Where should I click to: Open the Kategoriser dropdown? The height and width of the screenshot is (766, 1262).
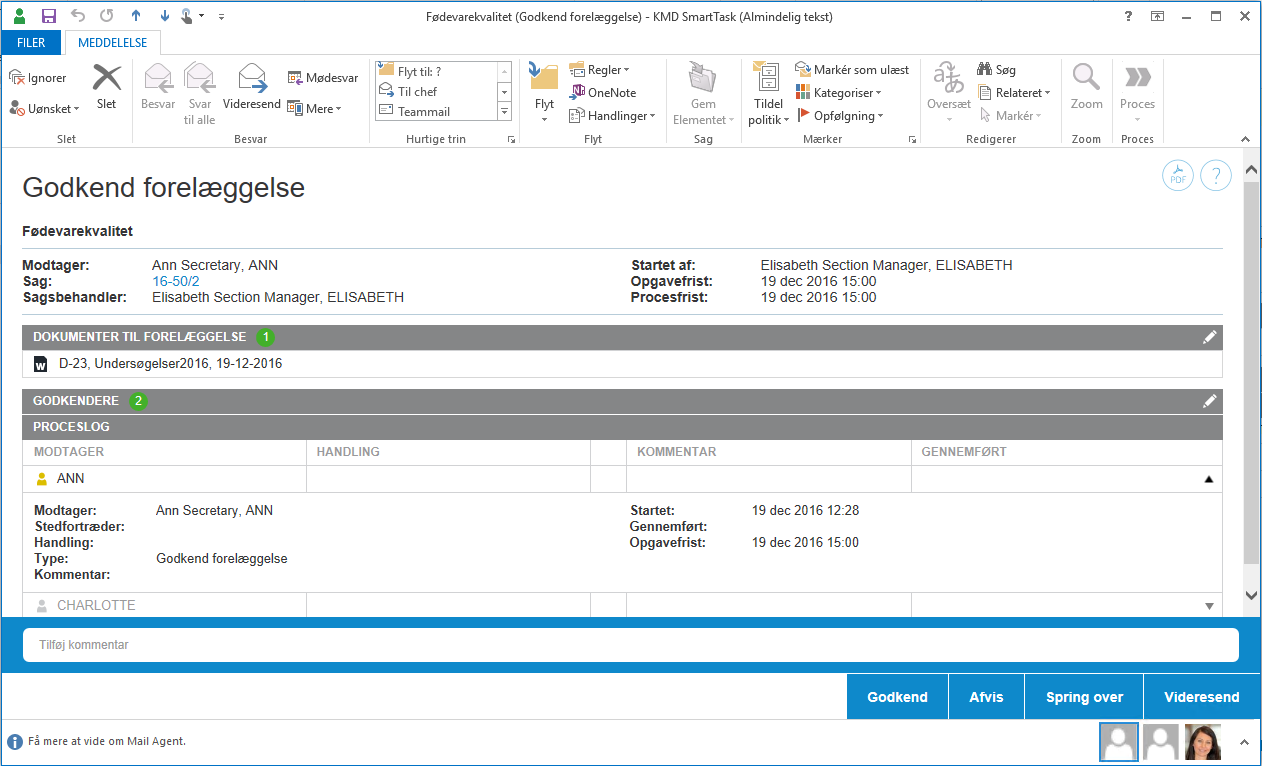point(840,93)
